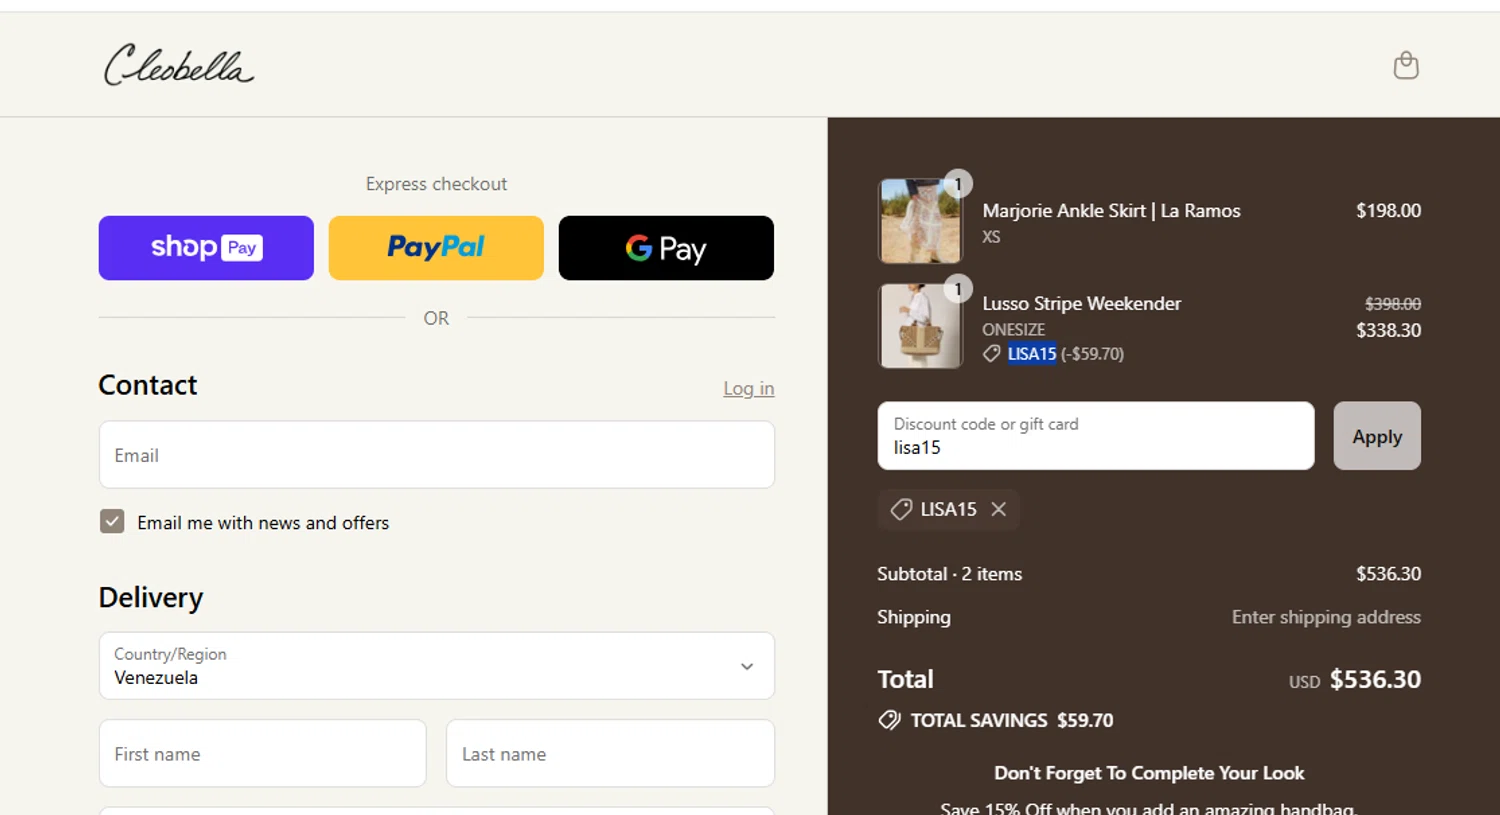Click the Marjorie Ankle Skirt | La Ramos title
The height and width of the screenshot is (815, 1500).
1111,211
